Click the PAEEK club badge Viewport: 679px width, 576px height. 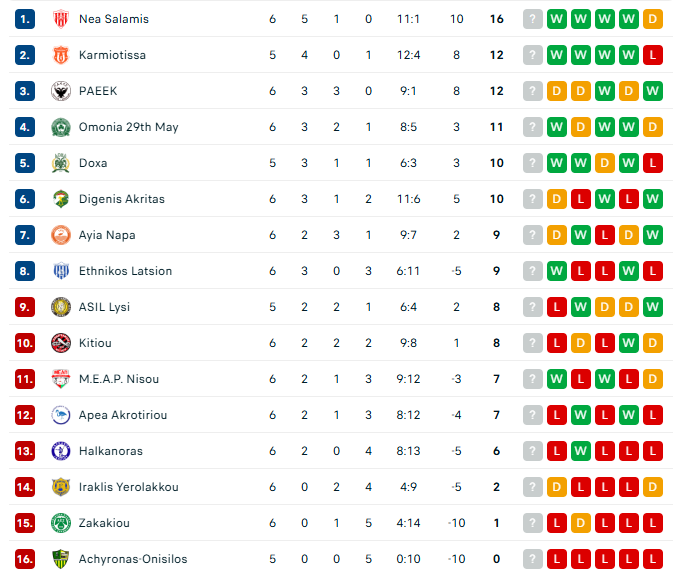pyautogui.click(x=60, y=91)
